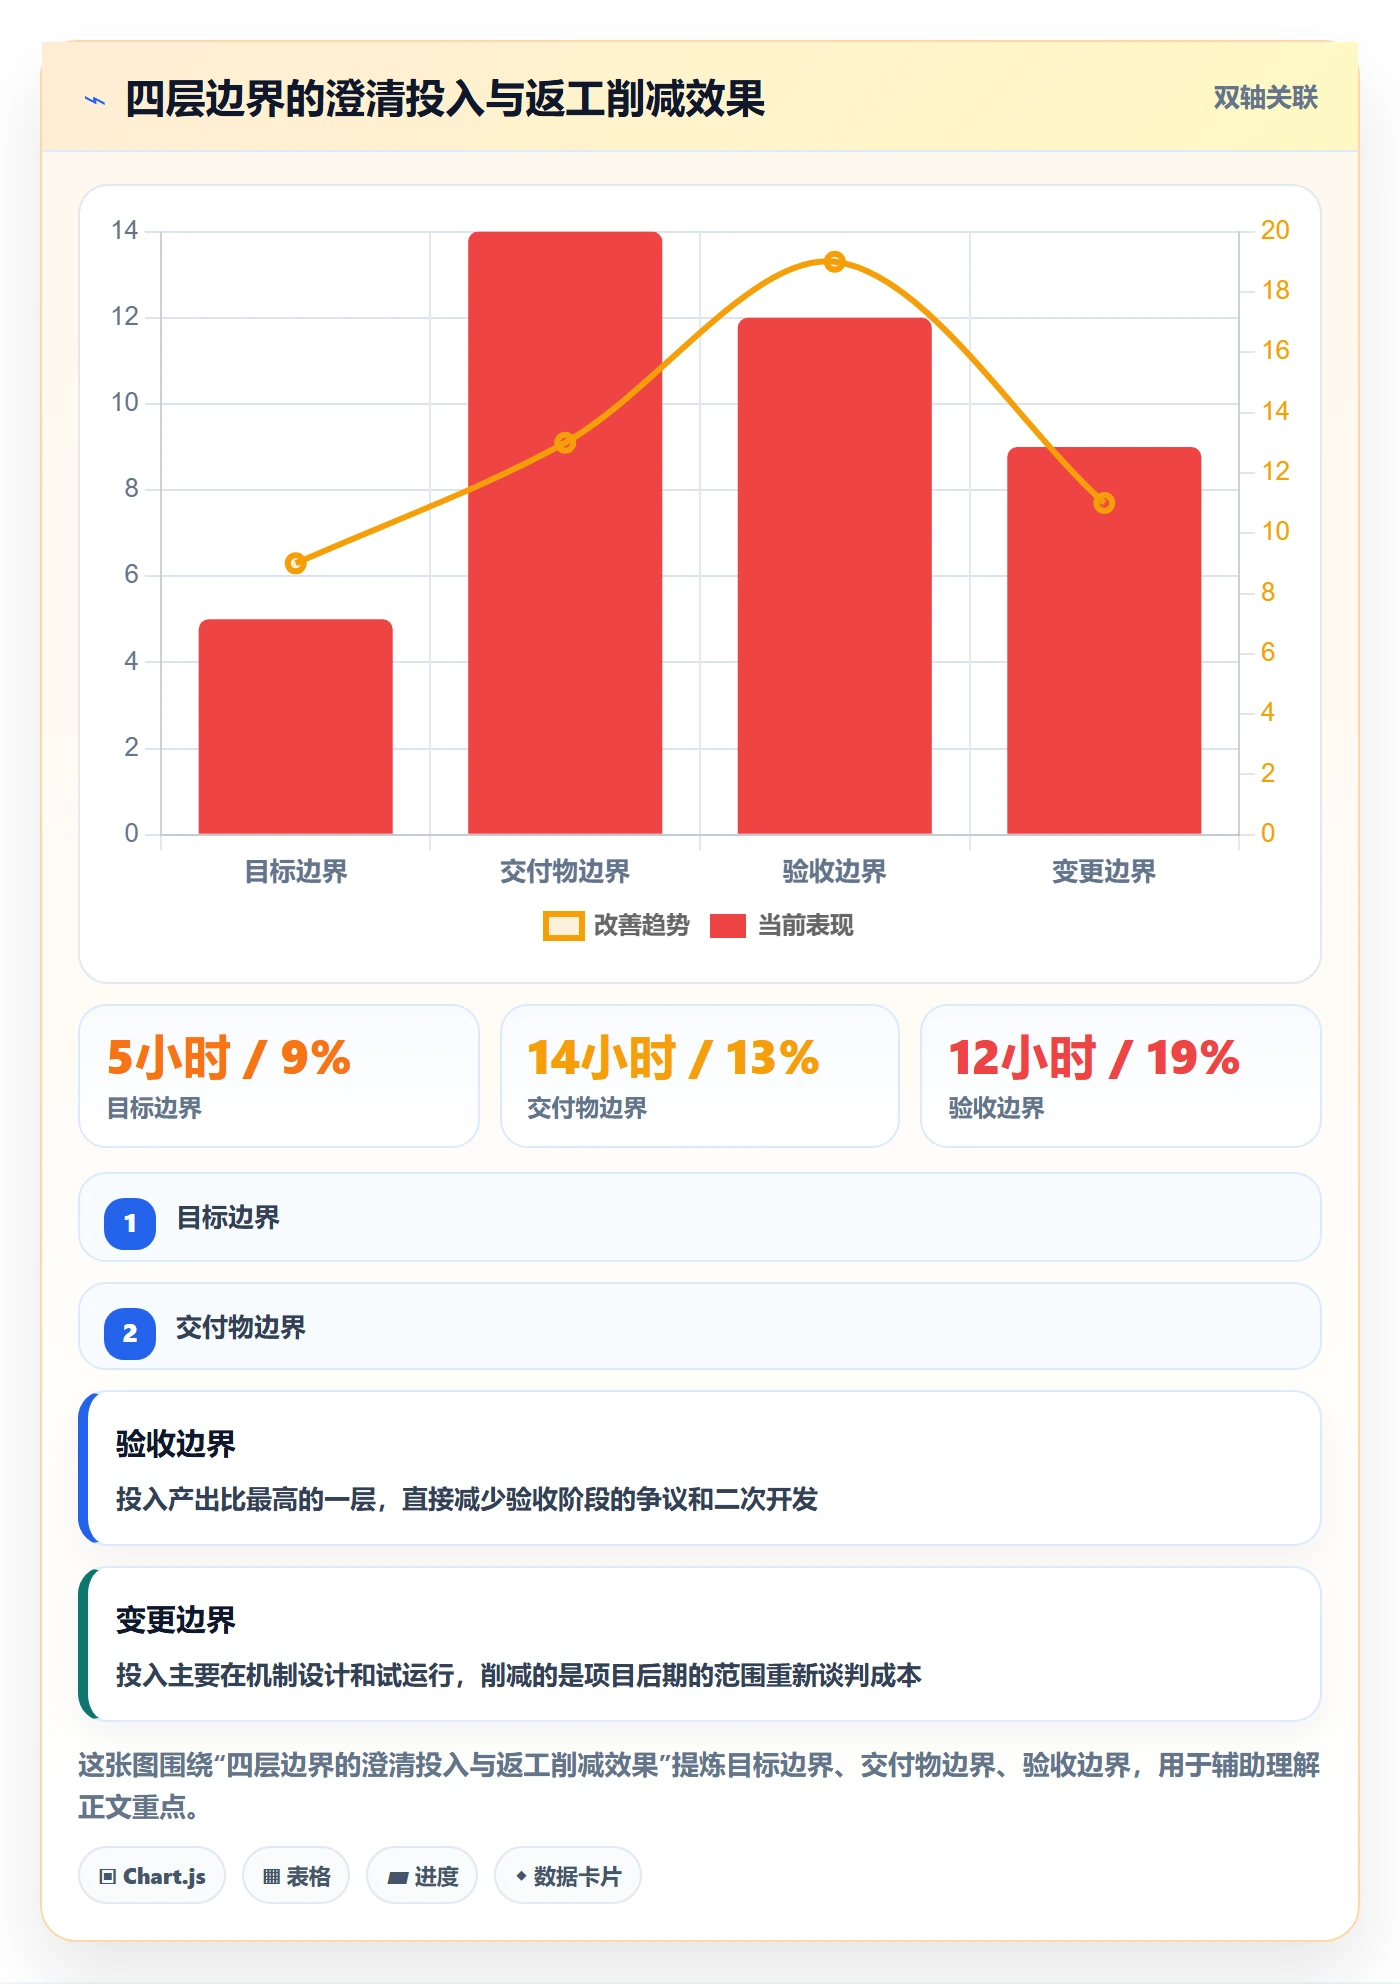Click the chart title 四层边界的澄清投入与返工削减效果
The height and width of the screenshot is (1984, 1400).
click(x=445, y=99)
